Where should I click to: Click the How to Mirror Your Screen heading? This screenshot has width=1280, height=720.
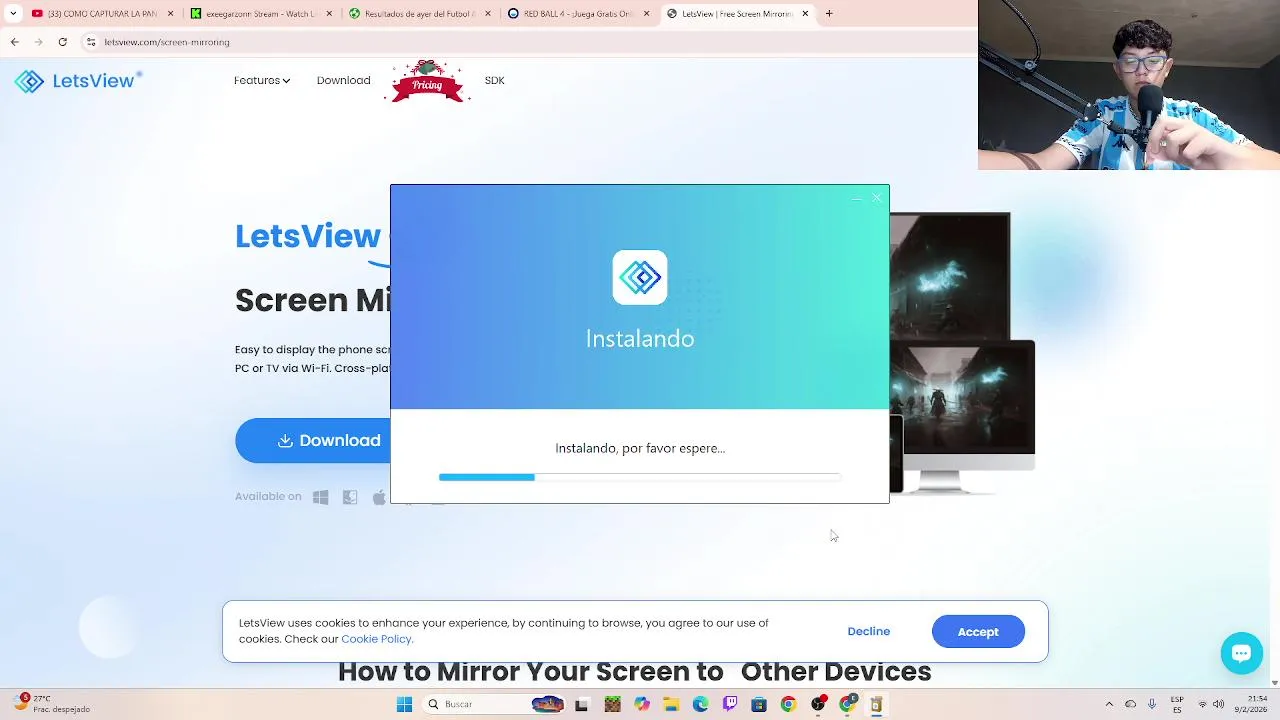[634, 672]
